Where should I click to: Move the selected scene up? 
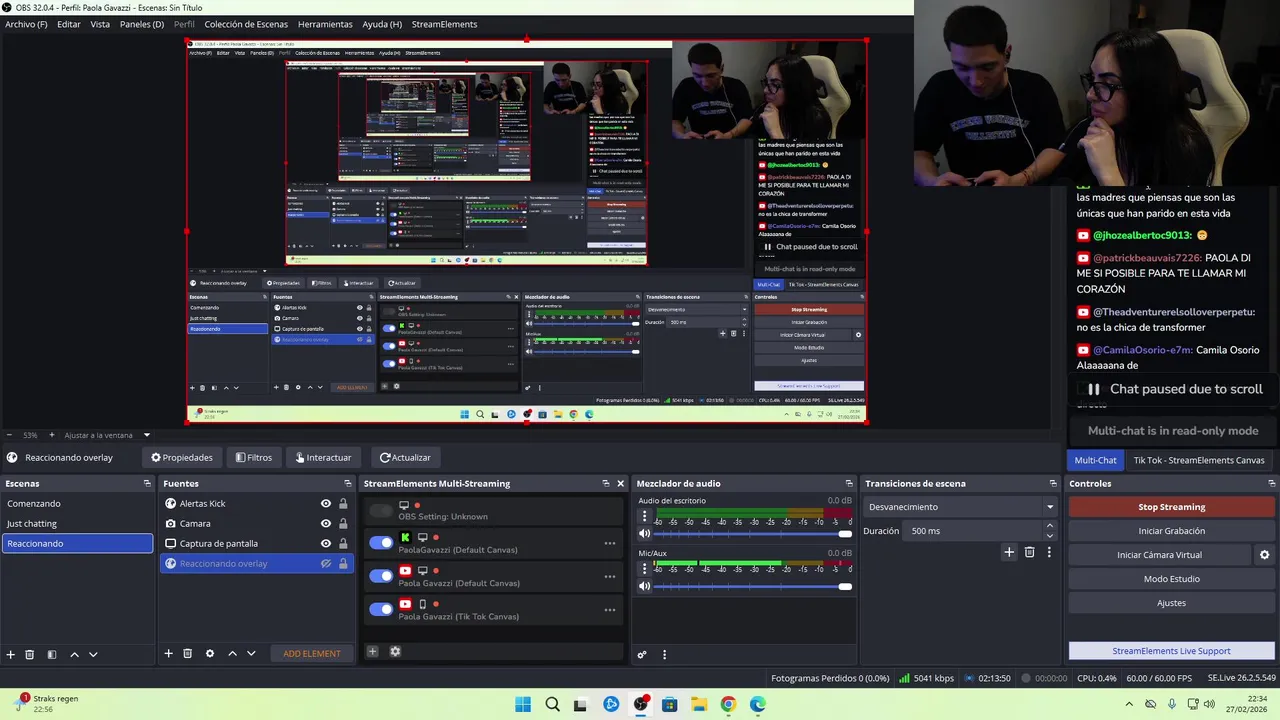(x=74, y=654)
